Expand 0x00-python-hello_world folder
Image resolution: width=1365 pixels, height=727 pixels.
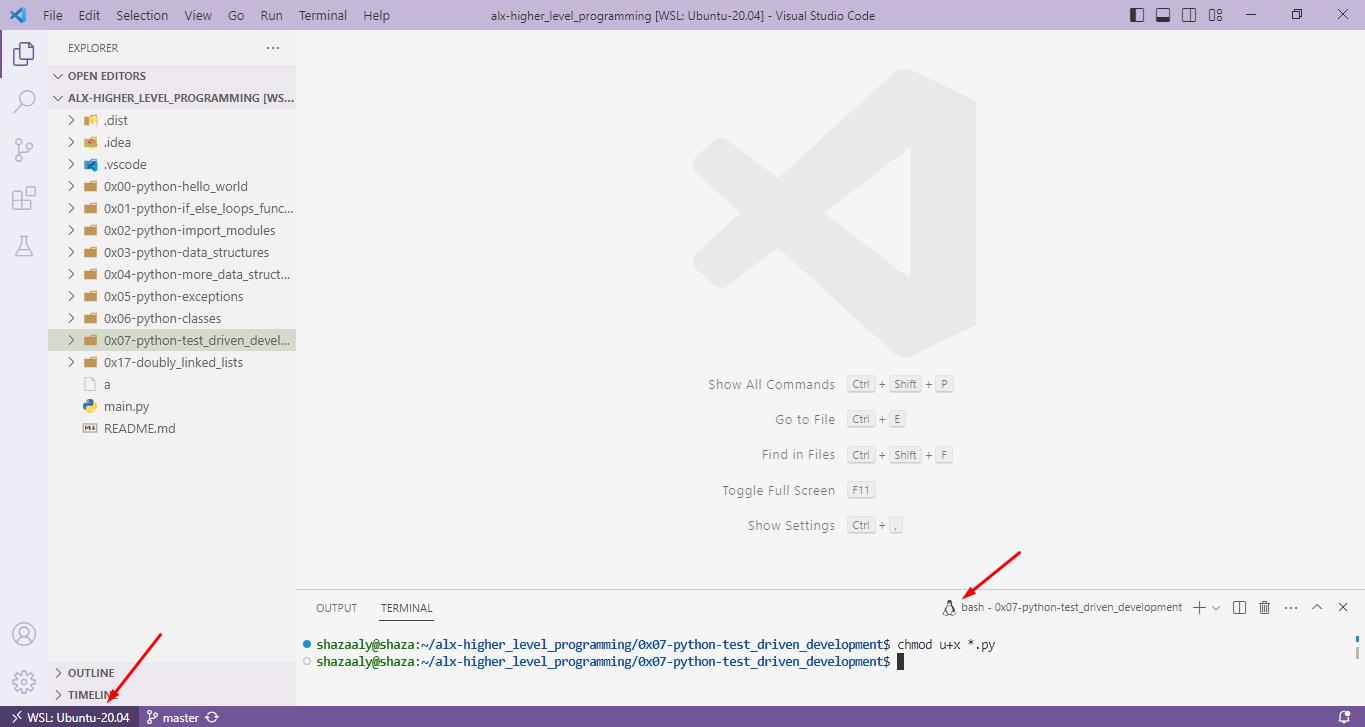pyautogui.click(x=172, y=186)
